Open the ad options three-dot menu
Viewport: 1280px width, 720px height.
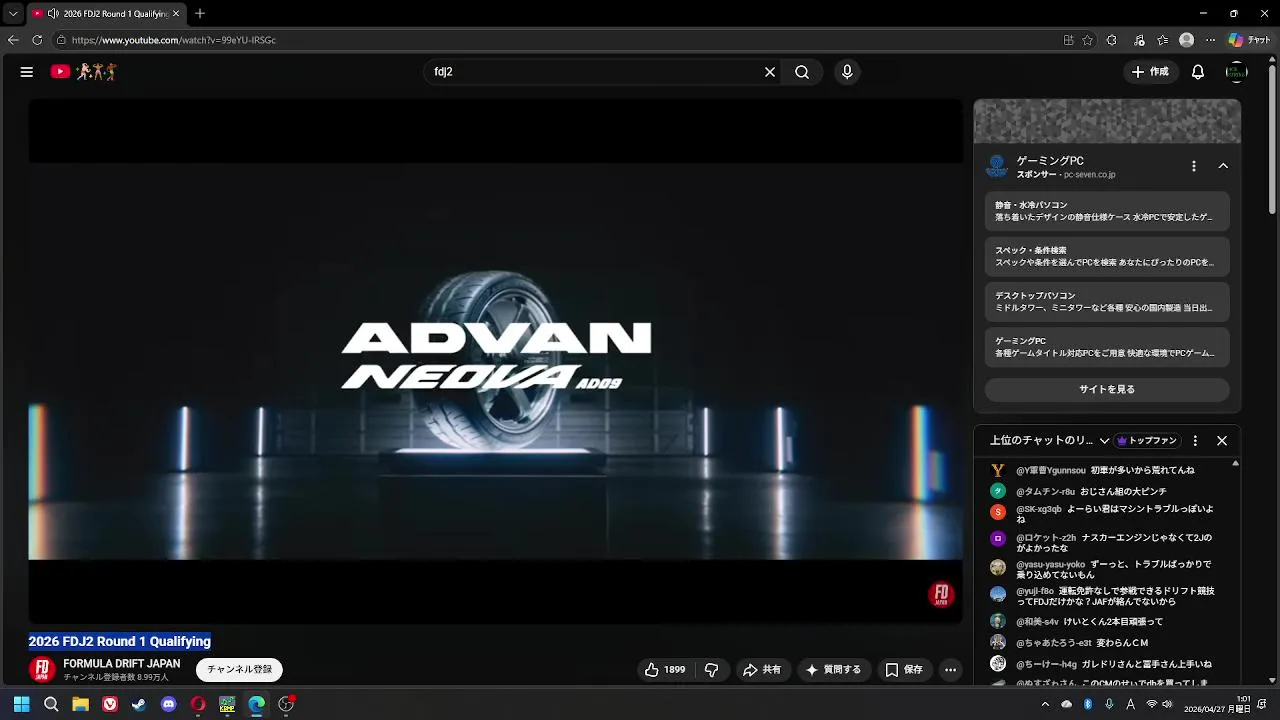click(x=1193, y=166)
